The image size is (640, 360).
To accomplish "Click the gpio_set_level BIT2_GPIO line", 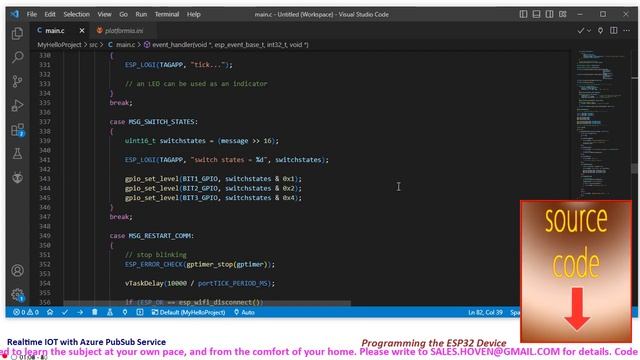I will click(213, 188).
